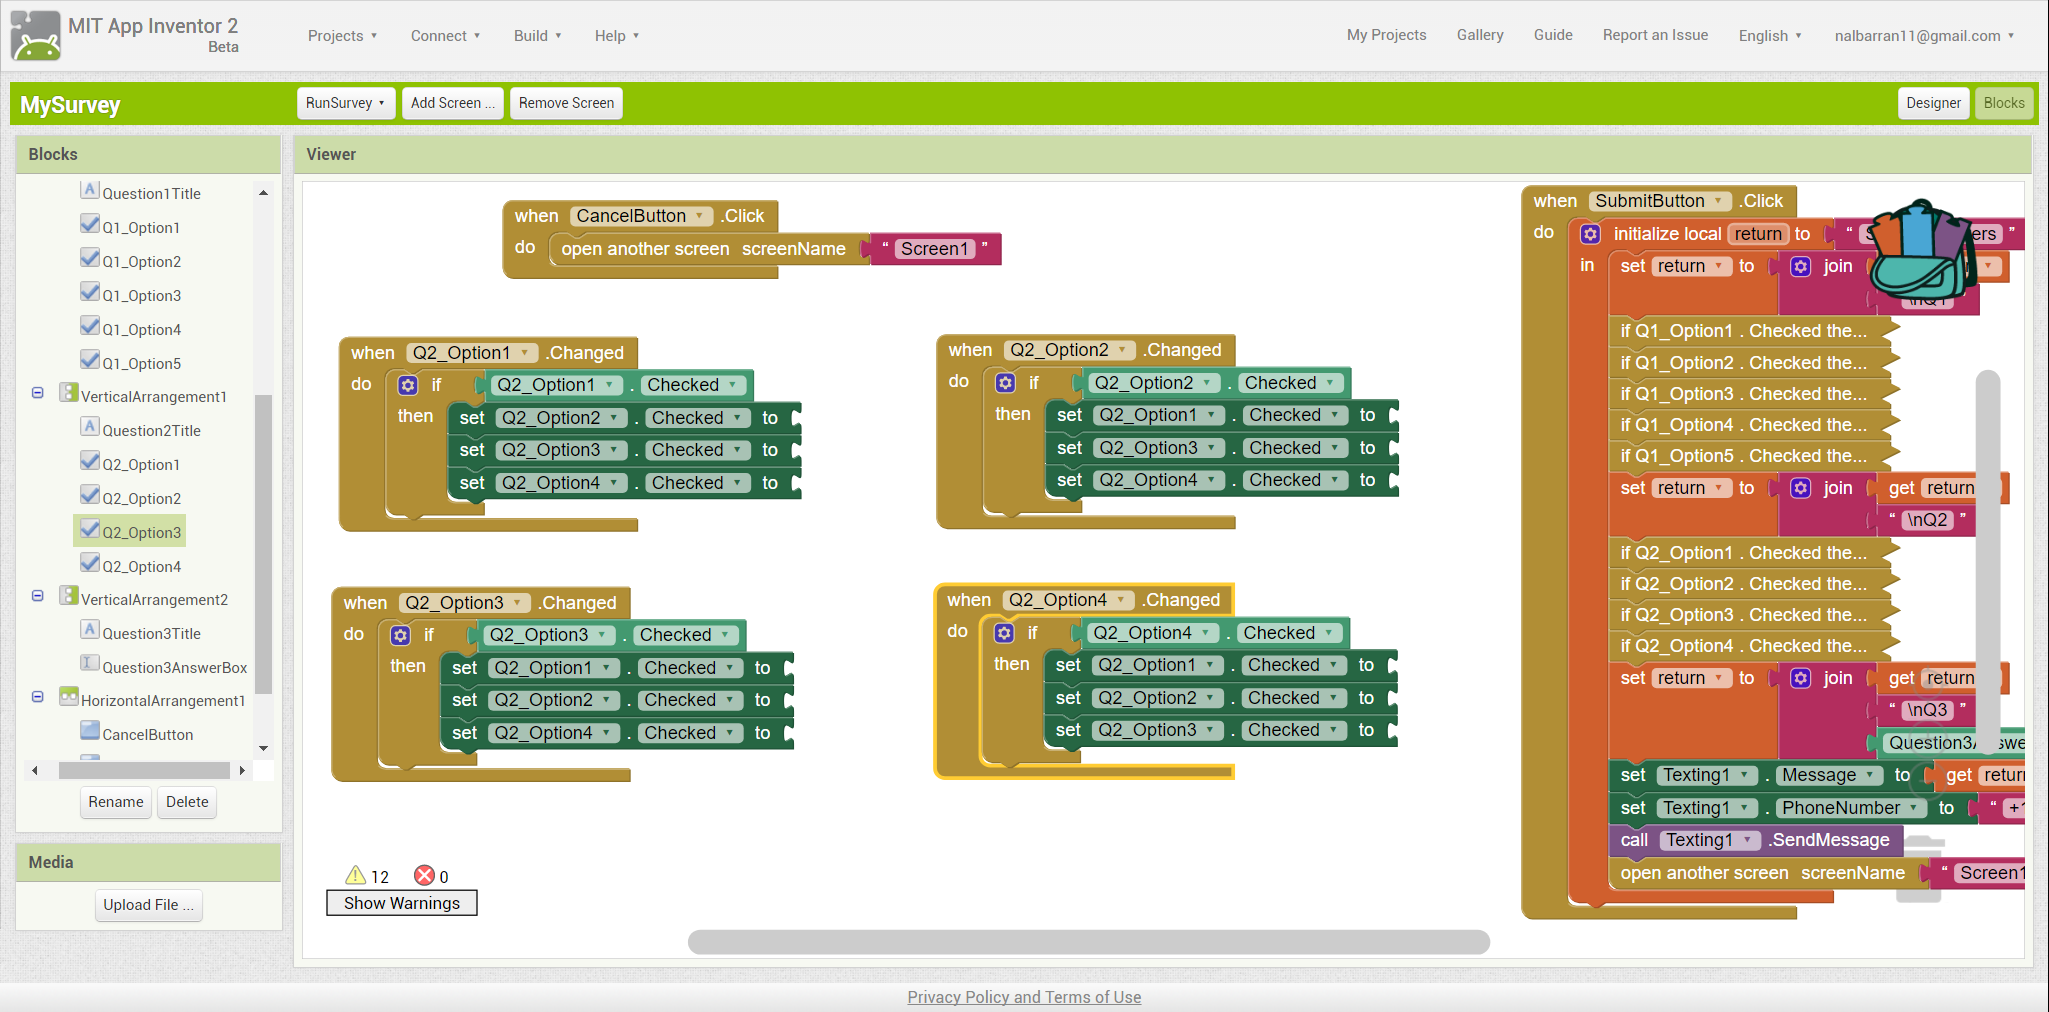Open Q2_Option4 dropdown in Changed event block
This screenshot has width=2049, height=1012.
tap(1069, 600)
